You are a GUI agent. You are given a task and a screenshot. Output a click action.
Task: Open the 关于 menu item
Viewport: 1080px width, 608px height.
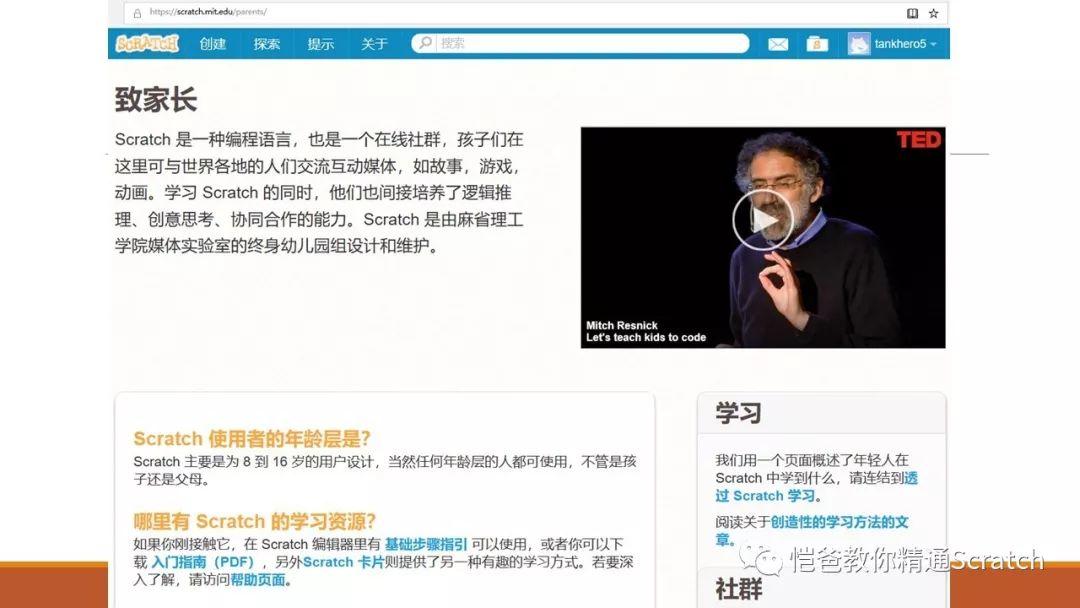374,44
